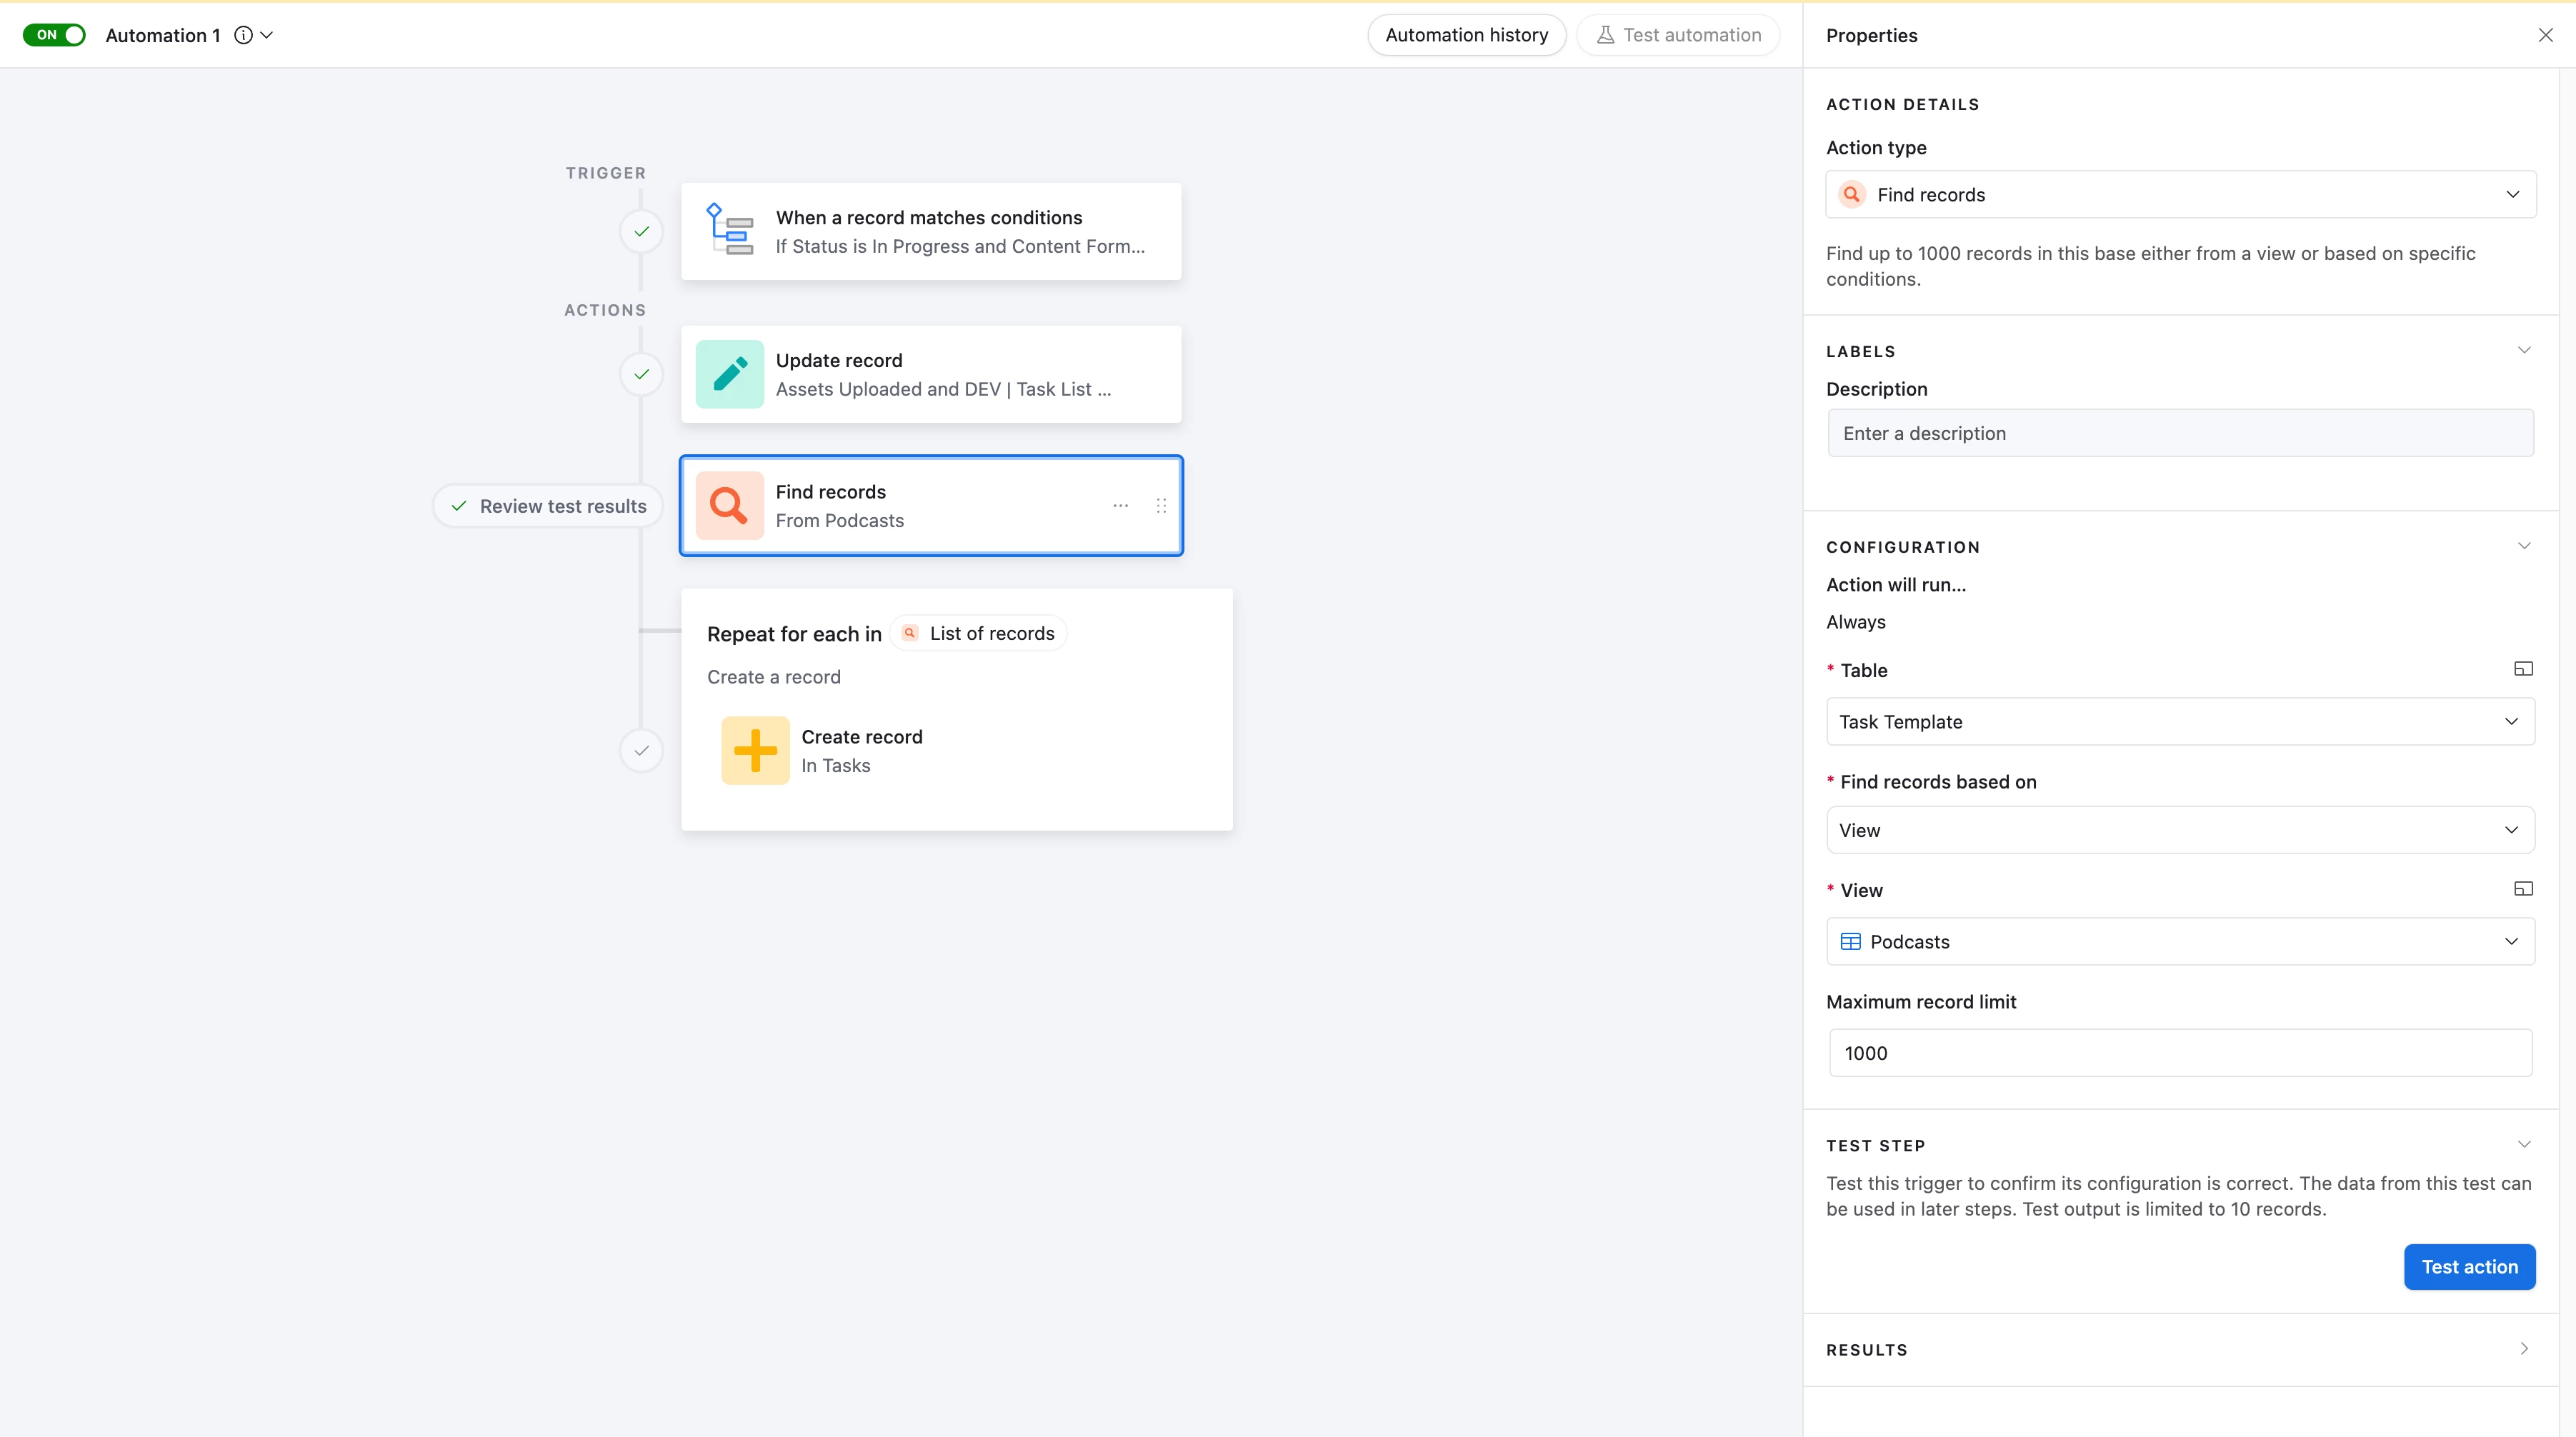Close the Properties panel
2576x1437 pixels.
pyautogui.click(x=2545, y=35)
